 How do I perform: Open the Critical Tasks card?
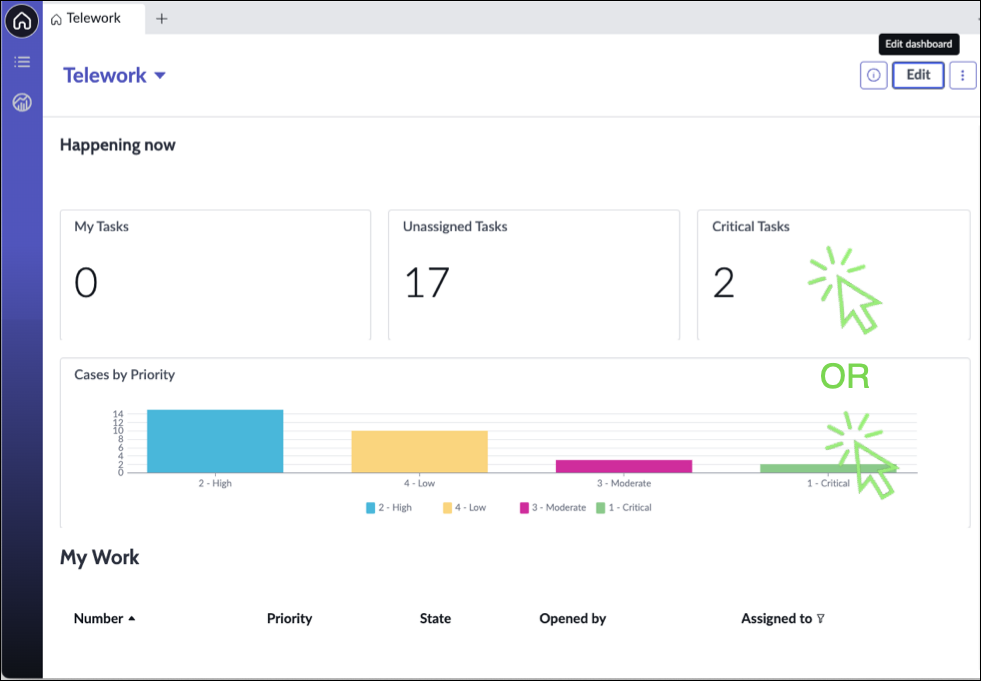click(832, 274)
